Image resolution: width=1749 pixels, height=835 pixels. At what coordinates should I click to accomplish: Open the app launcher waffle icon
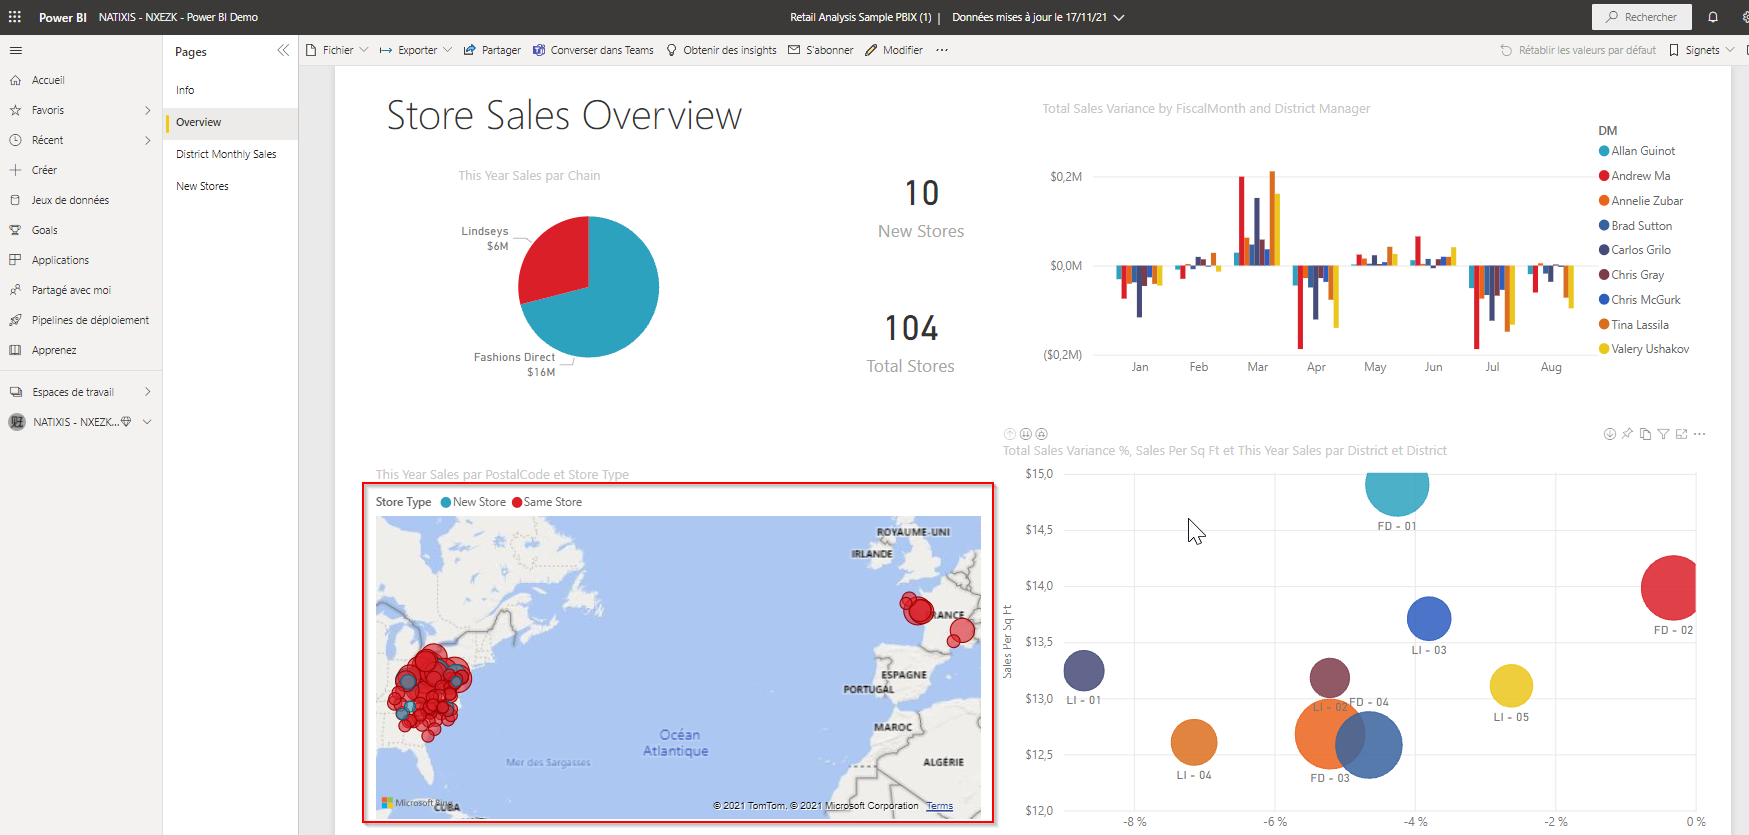(x=15, y=17)
